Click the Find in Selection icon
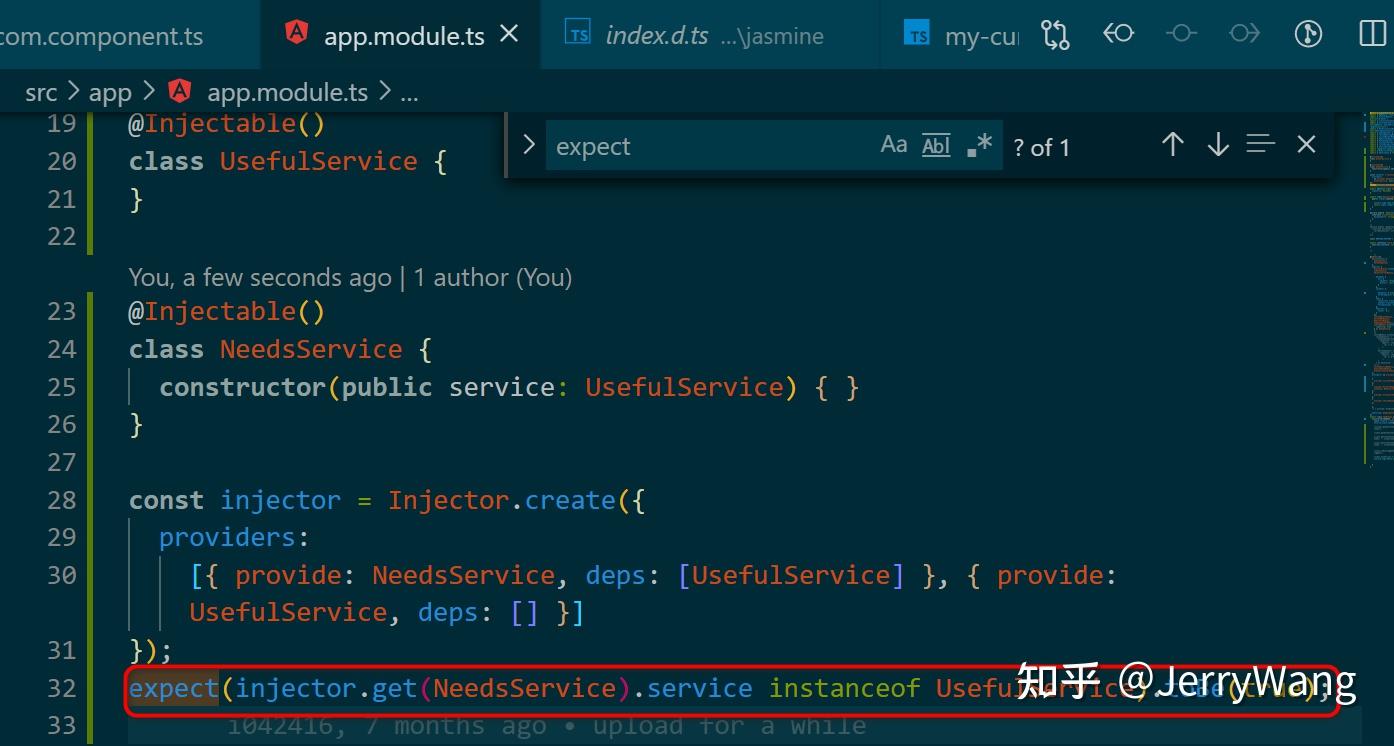 click(x=1259, y=144)
